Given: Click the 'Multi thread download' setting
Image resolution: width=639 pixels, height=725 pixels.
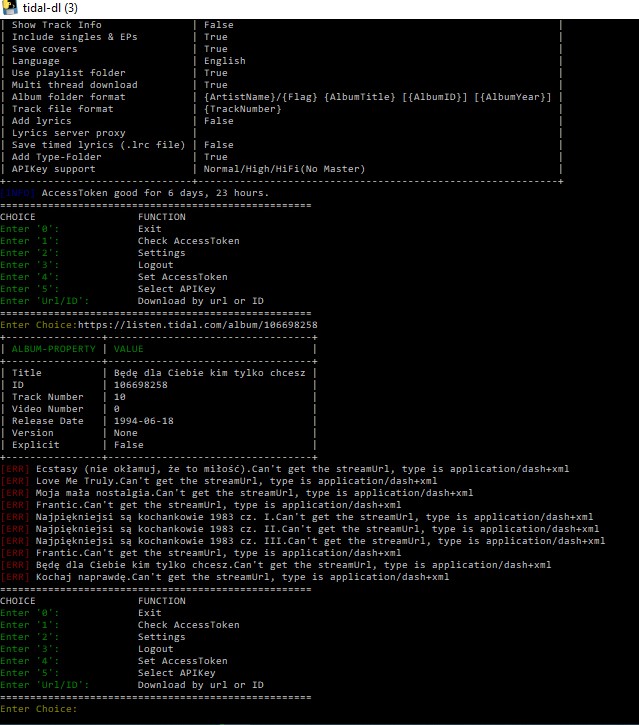Looking at the screenshot, I should (x=74, y=85).
